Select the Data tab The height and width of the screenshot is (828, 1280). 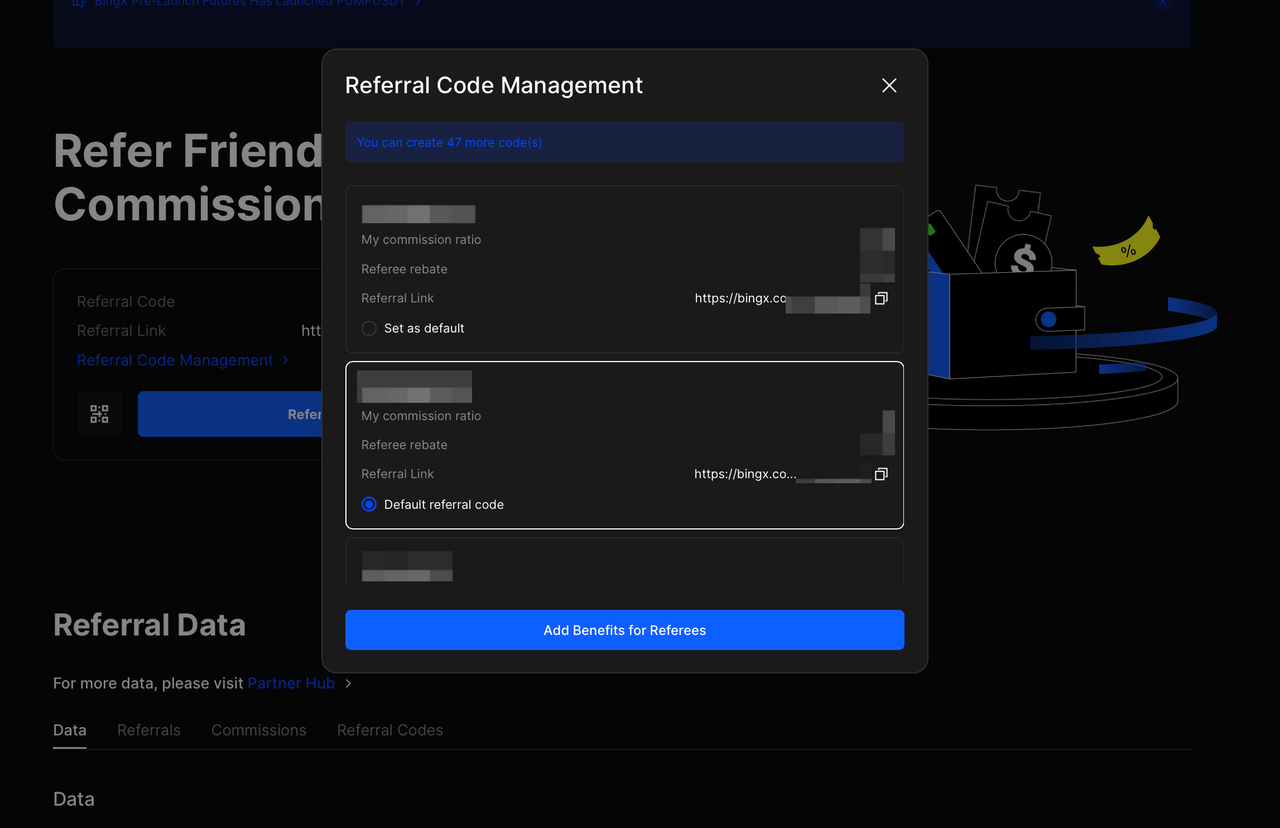tap(70, 730)
